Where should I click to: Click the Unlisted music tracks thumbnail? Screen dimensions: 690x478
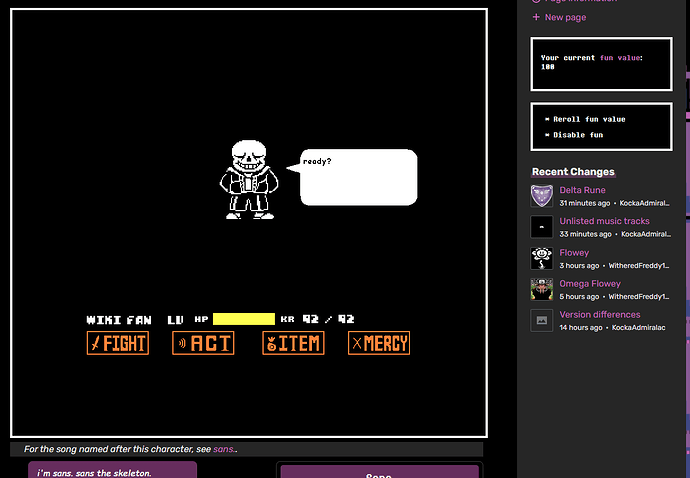(542, 227)
